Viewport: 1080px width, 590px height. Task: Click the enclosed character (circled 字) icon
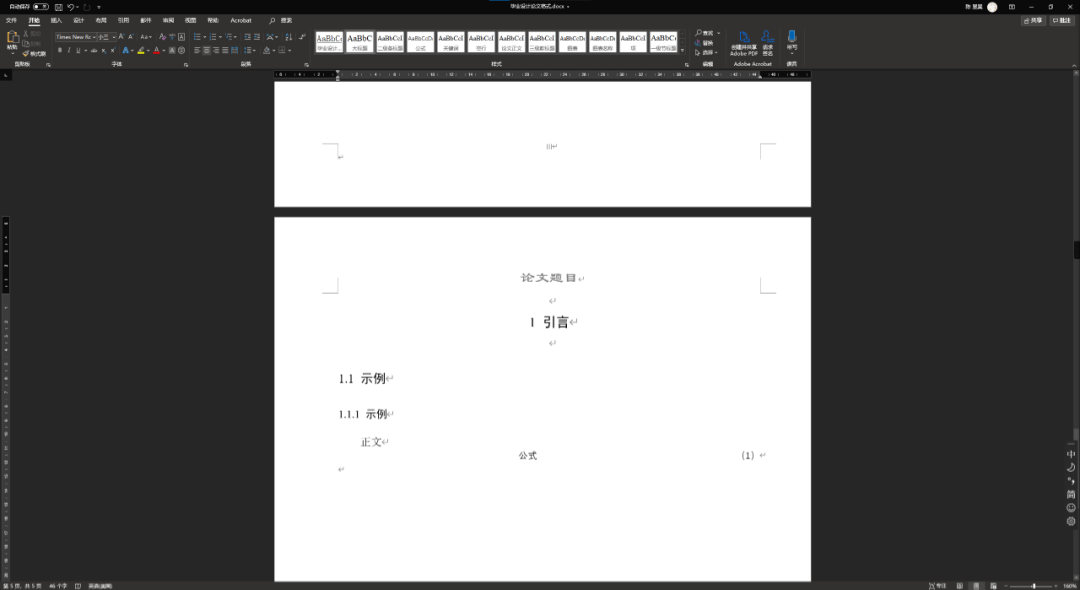coord(181,50)
